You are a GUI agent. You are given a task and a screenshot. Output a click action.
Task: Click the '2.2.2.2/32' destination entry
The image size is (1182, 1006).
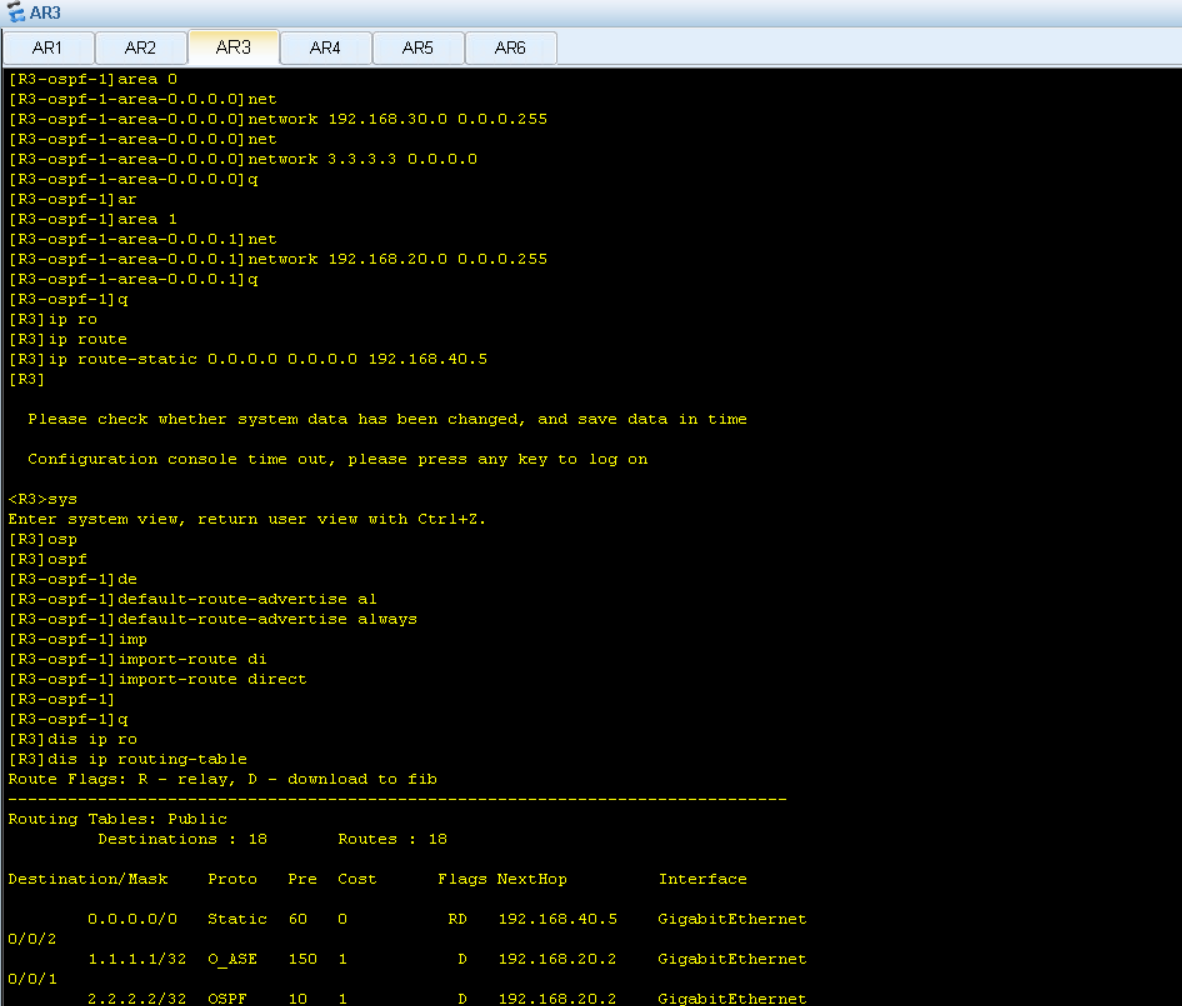tap(137, 998)
